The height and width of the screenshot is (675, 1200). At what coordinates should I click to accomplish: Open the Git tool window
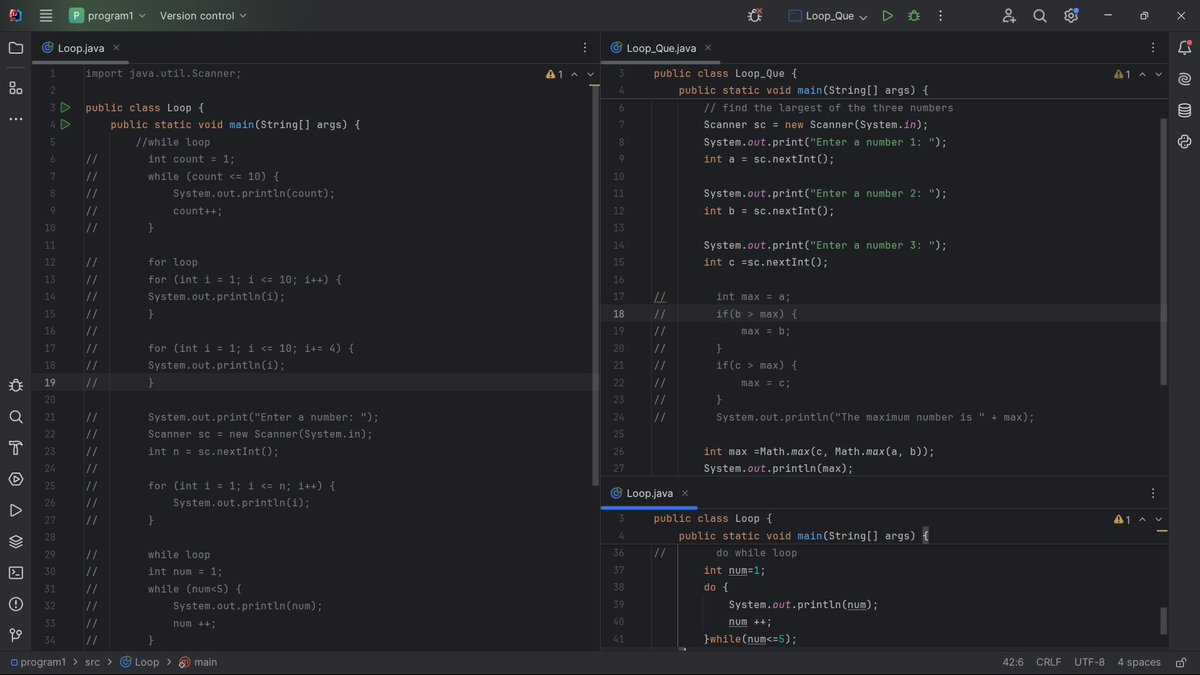15,635
